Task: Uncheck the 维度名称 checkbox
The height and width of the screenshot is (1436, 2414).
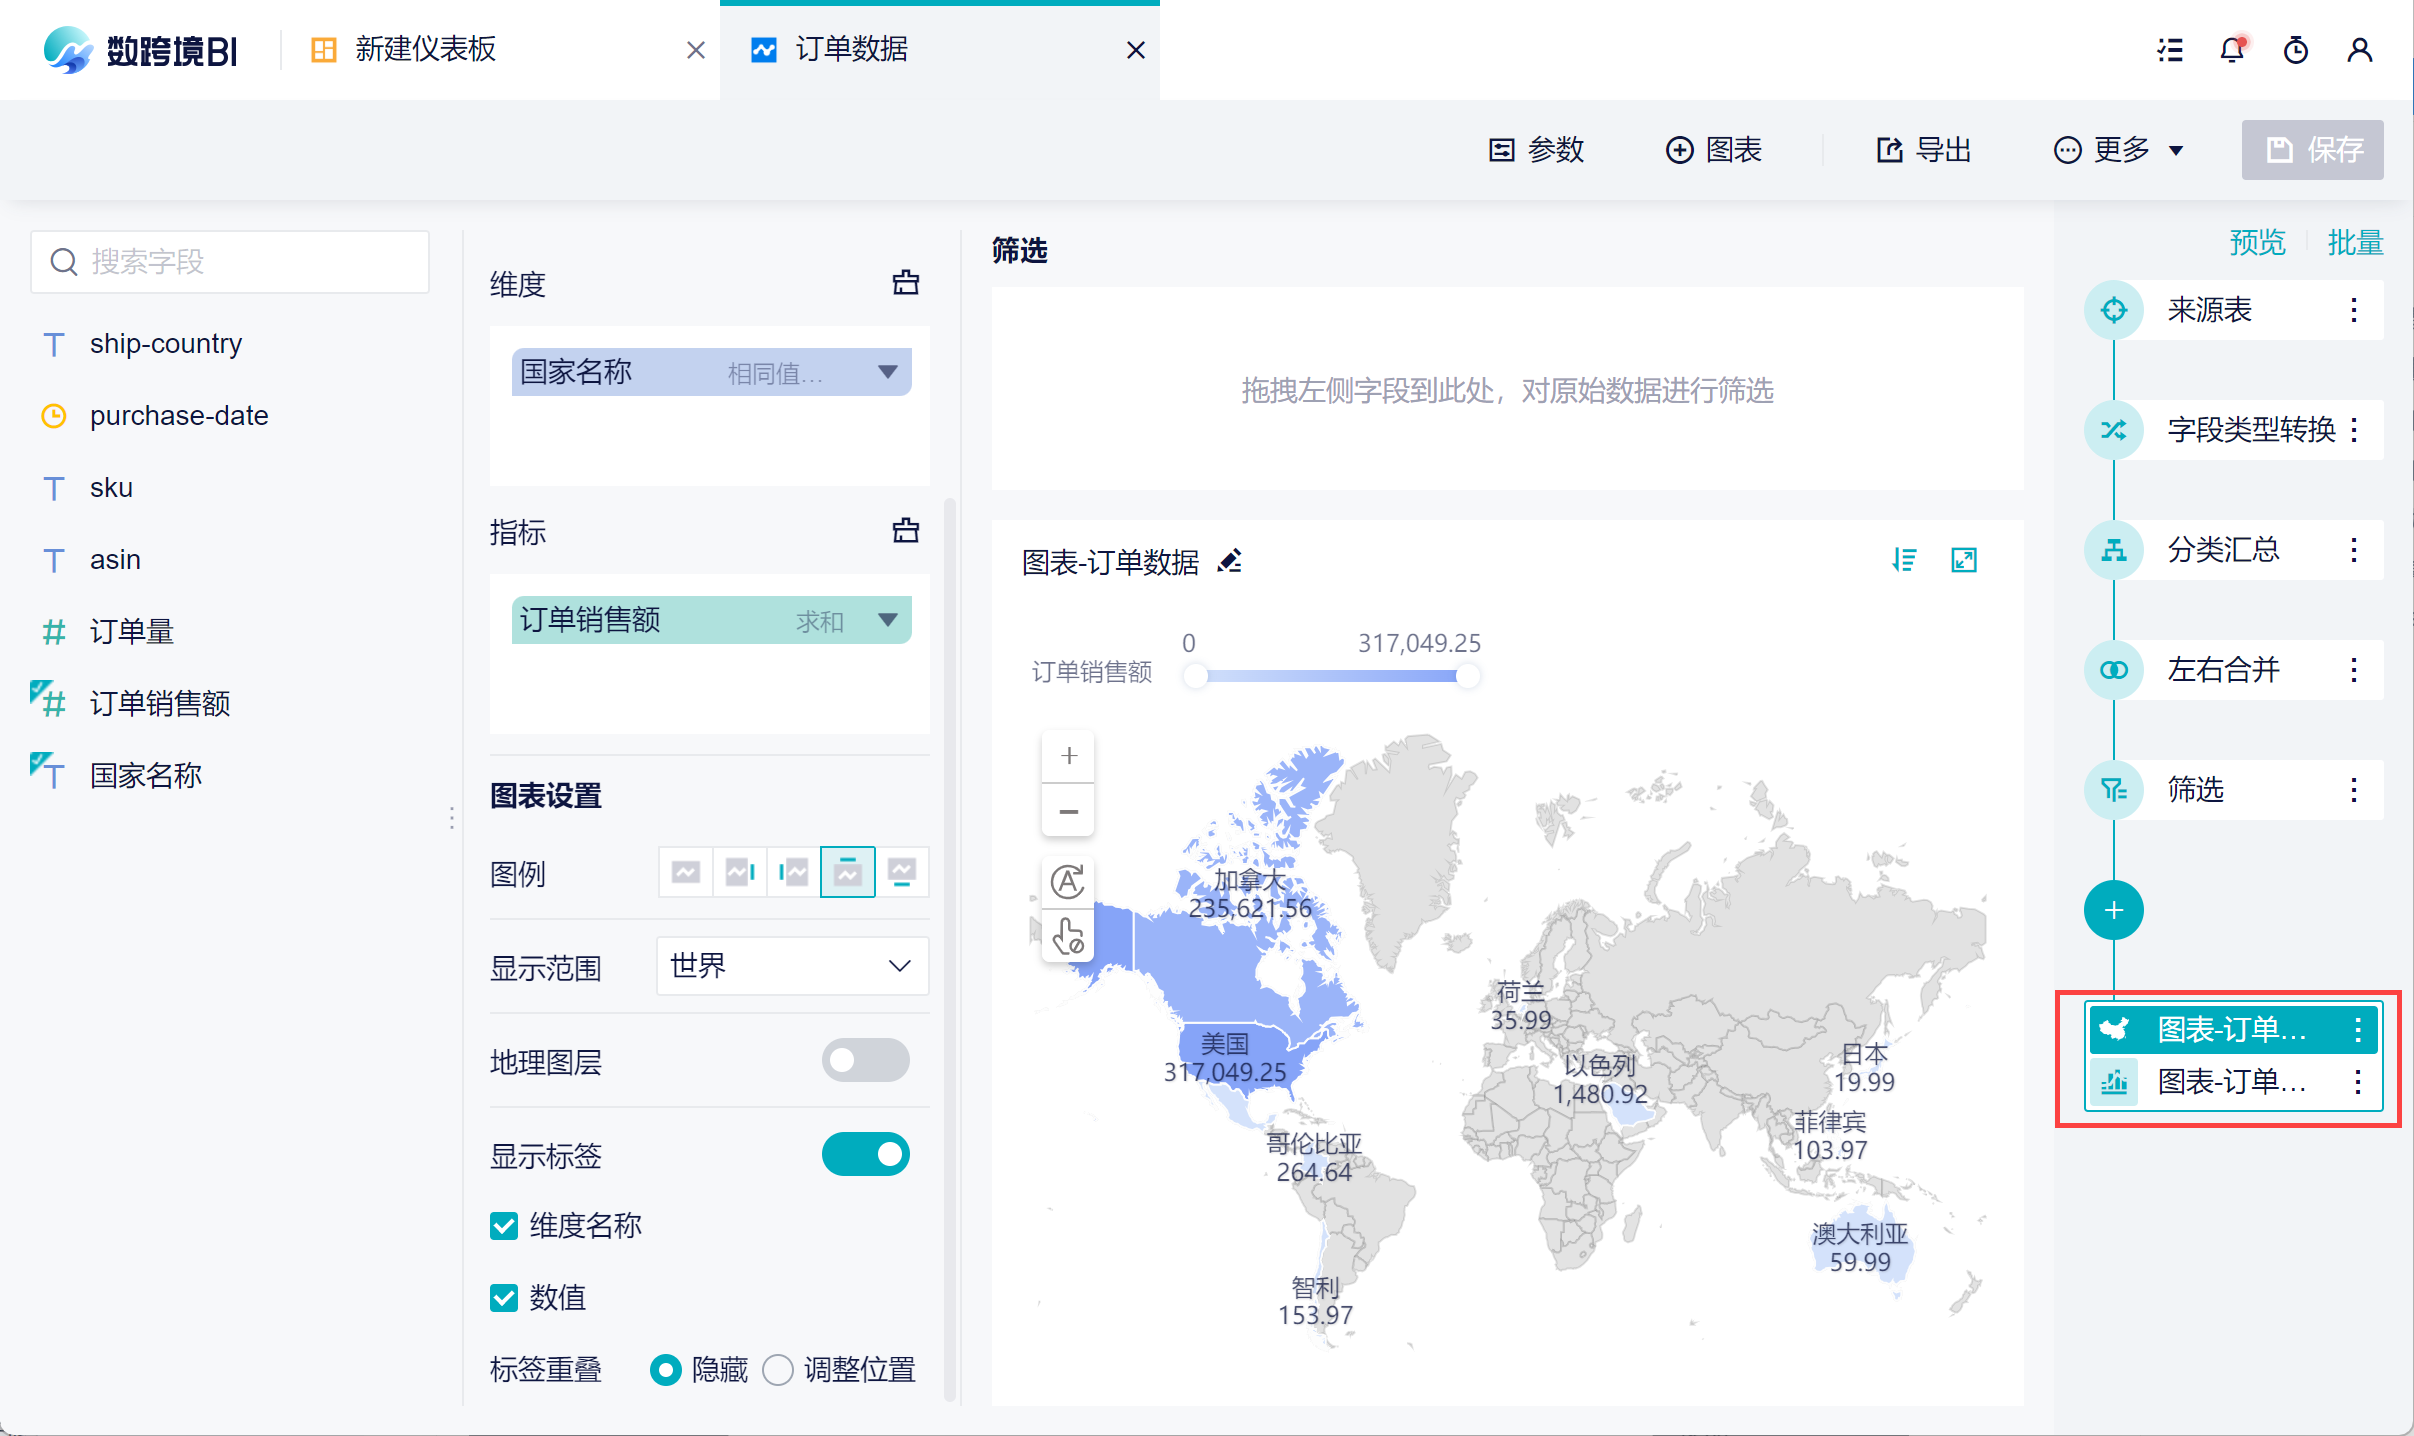Action: [x=504, y=1226]
